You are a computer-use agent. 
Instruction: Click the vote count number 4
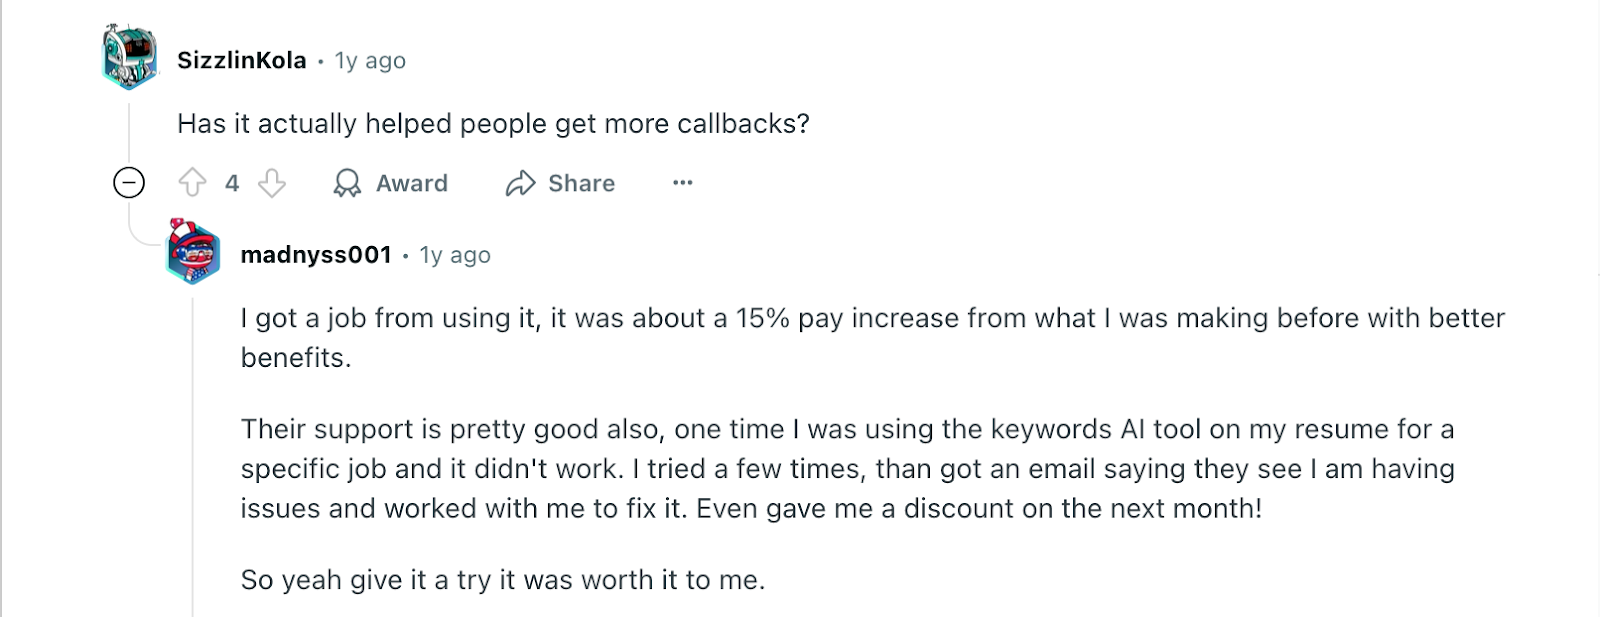(232, 183)
